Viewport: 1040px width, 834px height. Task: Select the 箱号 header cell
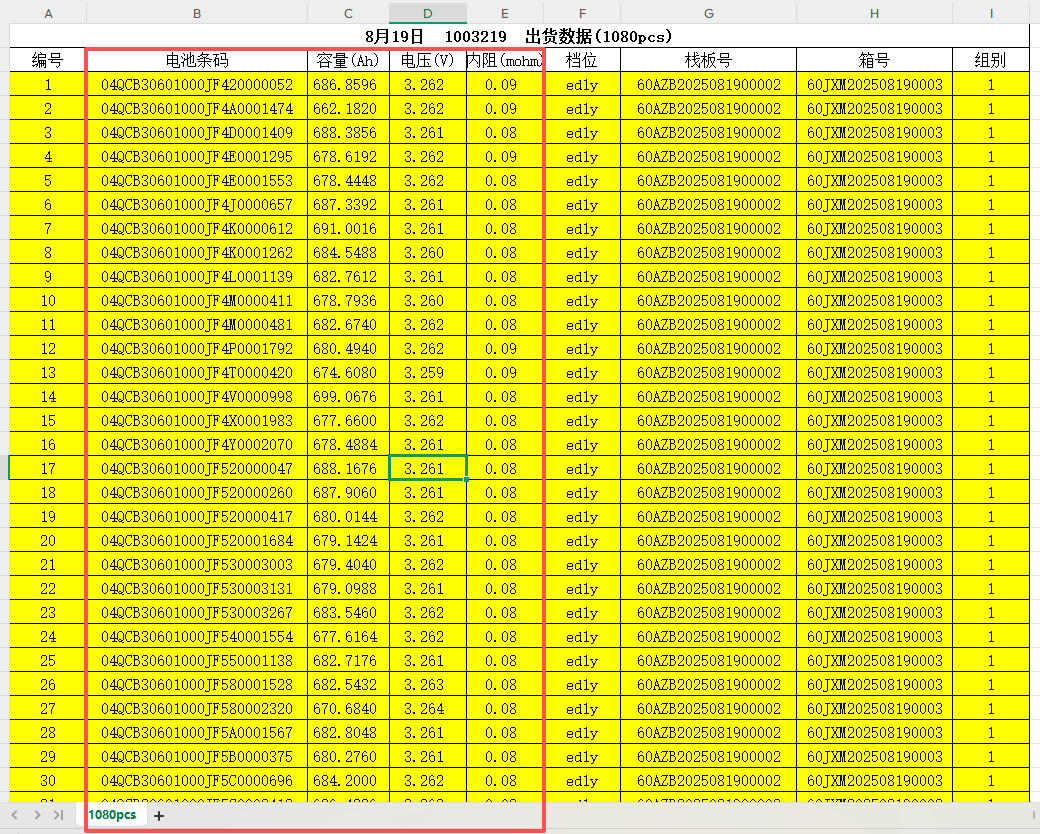pyautogui.click(x=873, y=59)
